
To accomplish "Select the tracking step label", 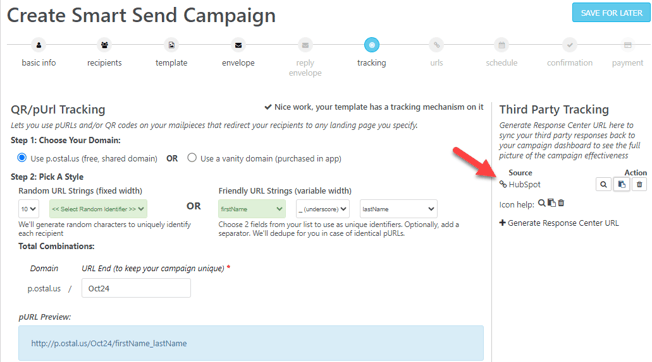I will pos(371,63).
